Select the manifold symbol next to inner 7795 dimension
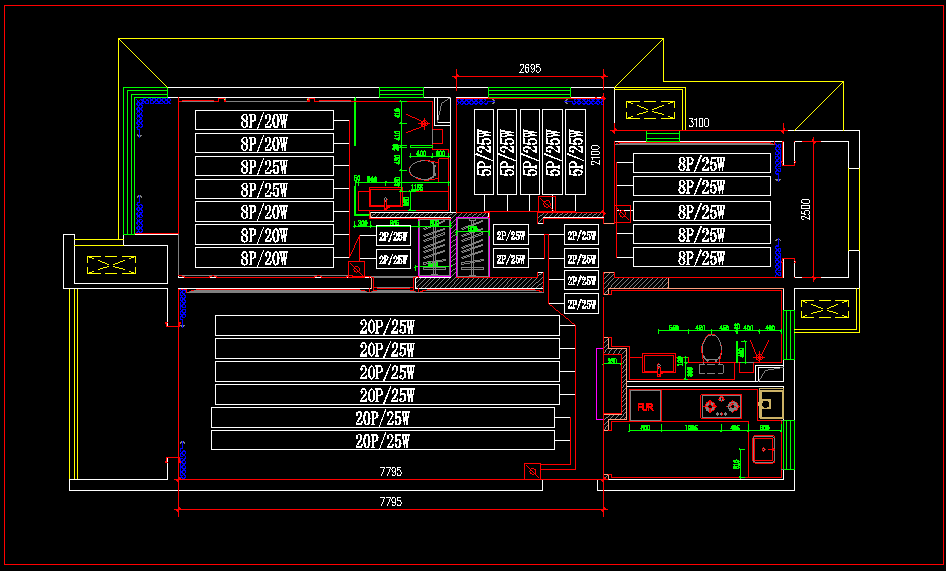The image size is (946, 571). 532,471
